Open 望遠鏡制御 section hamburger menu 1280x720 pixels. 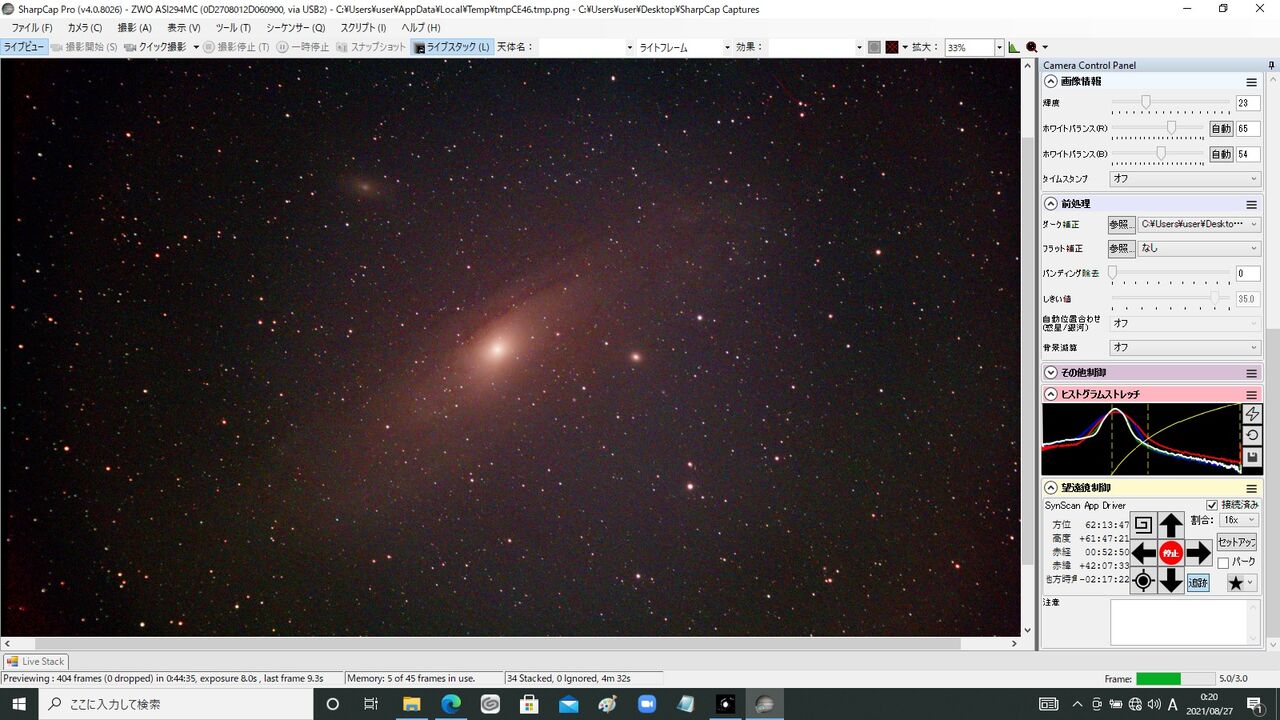point(1251,488)
